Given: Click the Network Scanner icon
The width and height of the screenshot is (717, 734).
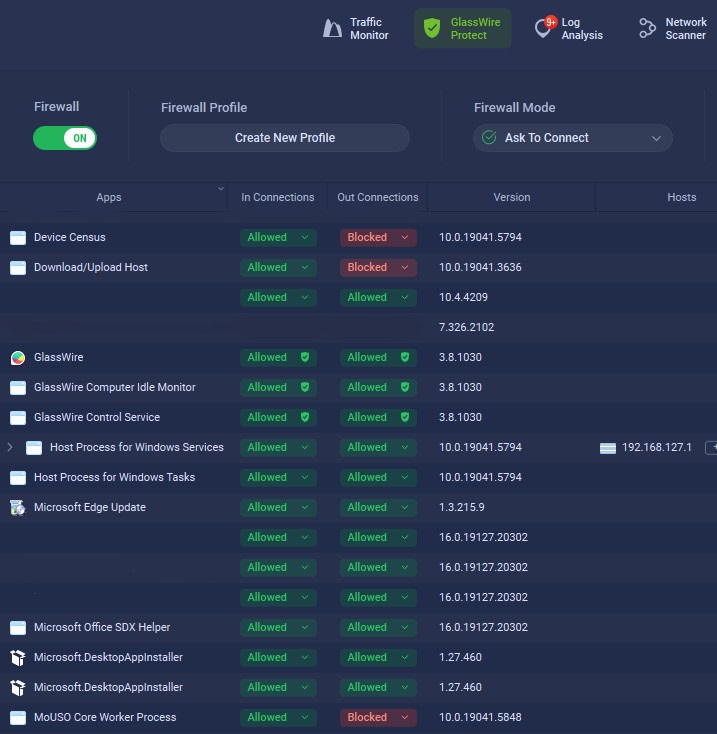Looking at the screenshot, I should coord(648,29).
